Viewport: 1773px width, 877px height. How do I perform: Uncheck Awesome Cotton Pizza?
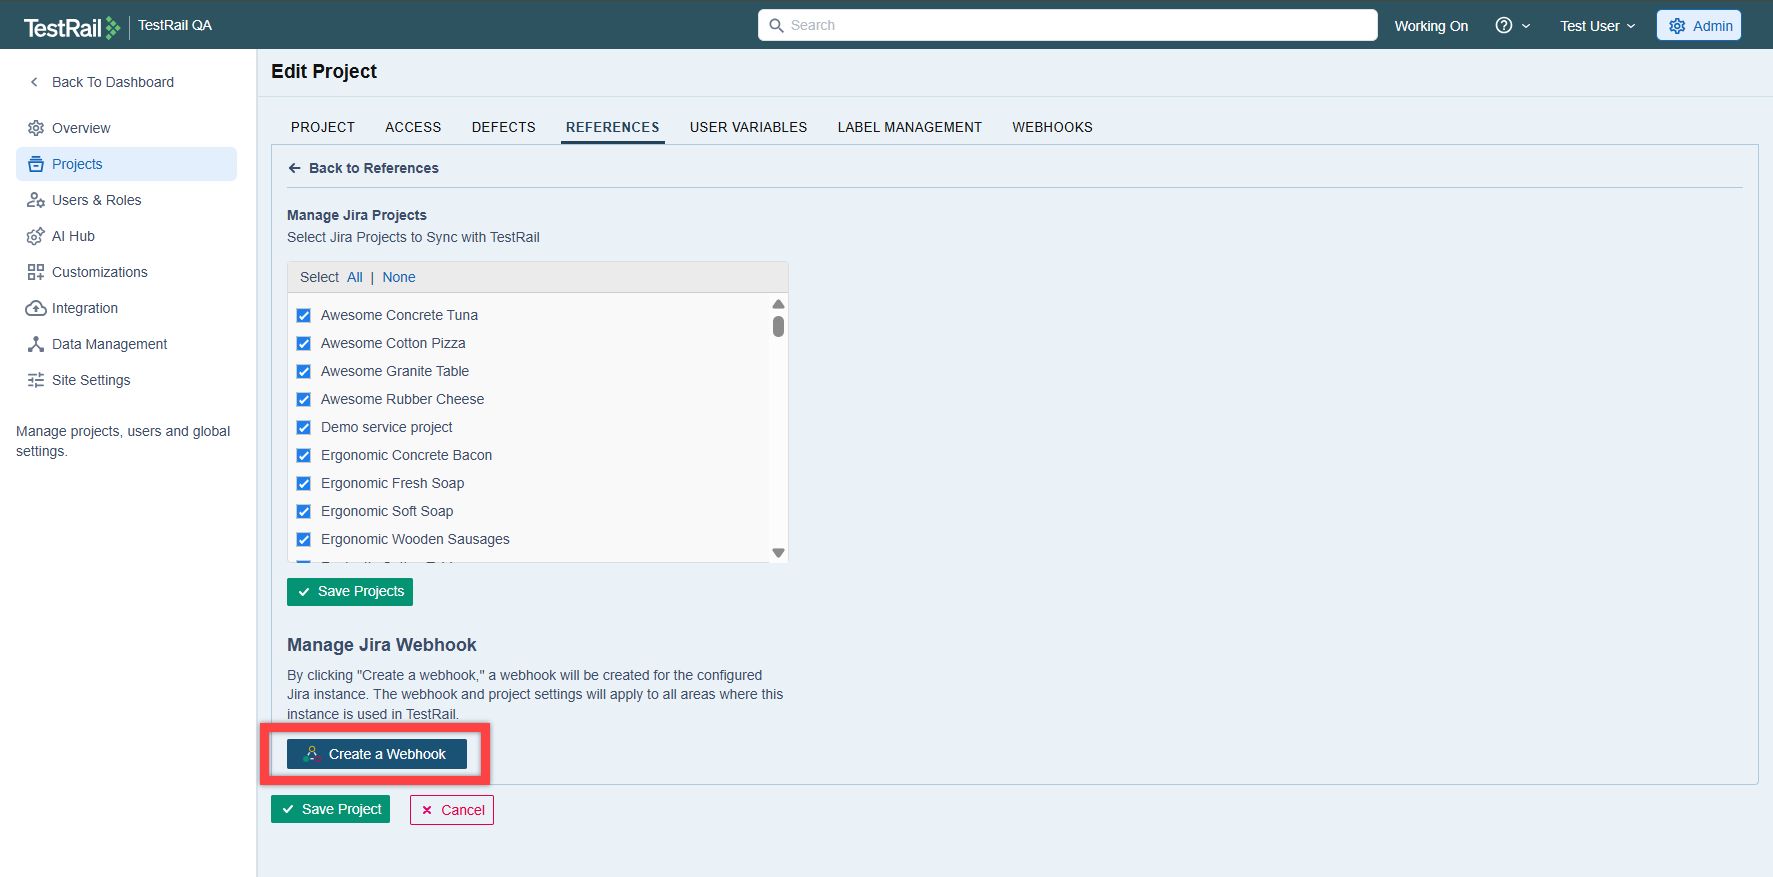click(304, 343)
